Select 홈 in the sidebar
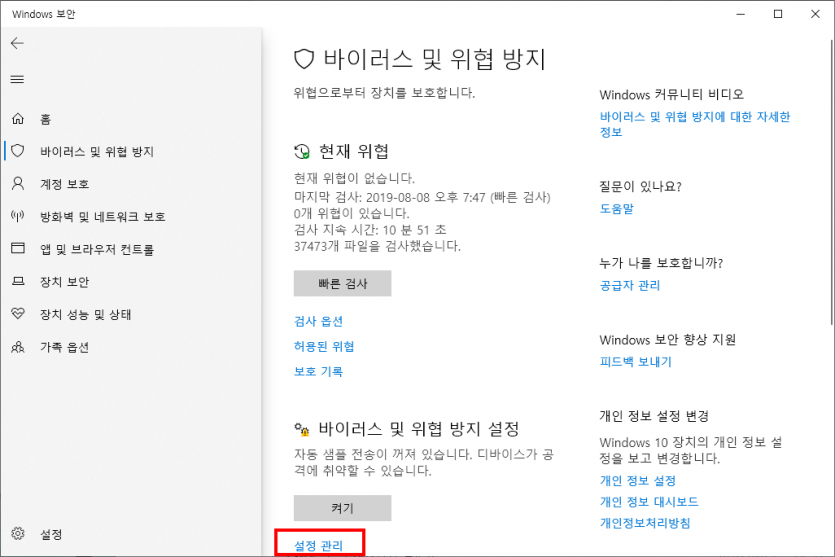The image size is (835, 557). (45, 119)
